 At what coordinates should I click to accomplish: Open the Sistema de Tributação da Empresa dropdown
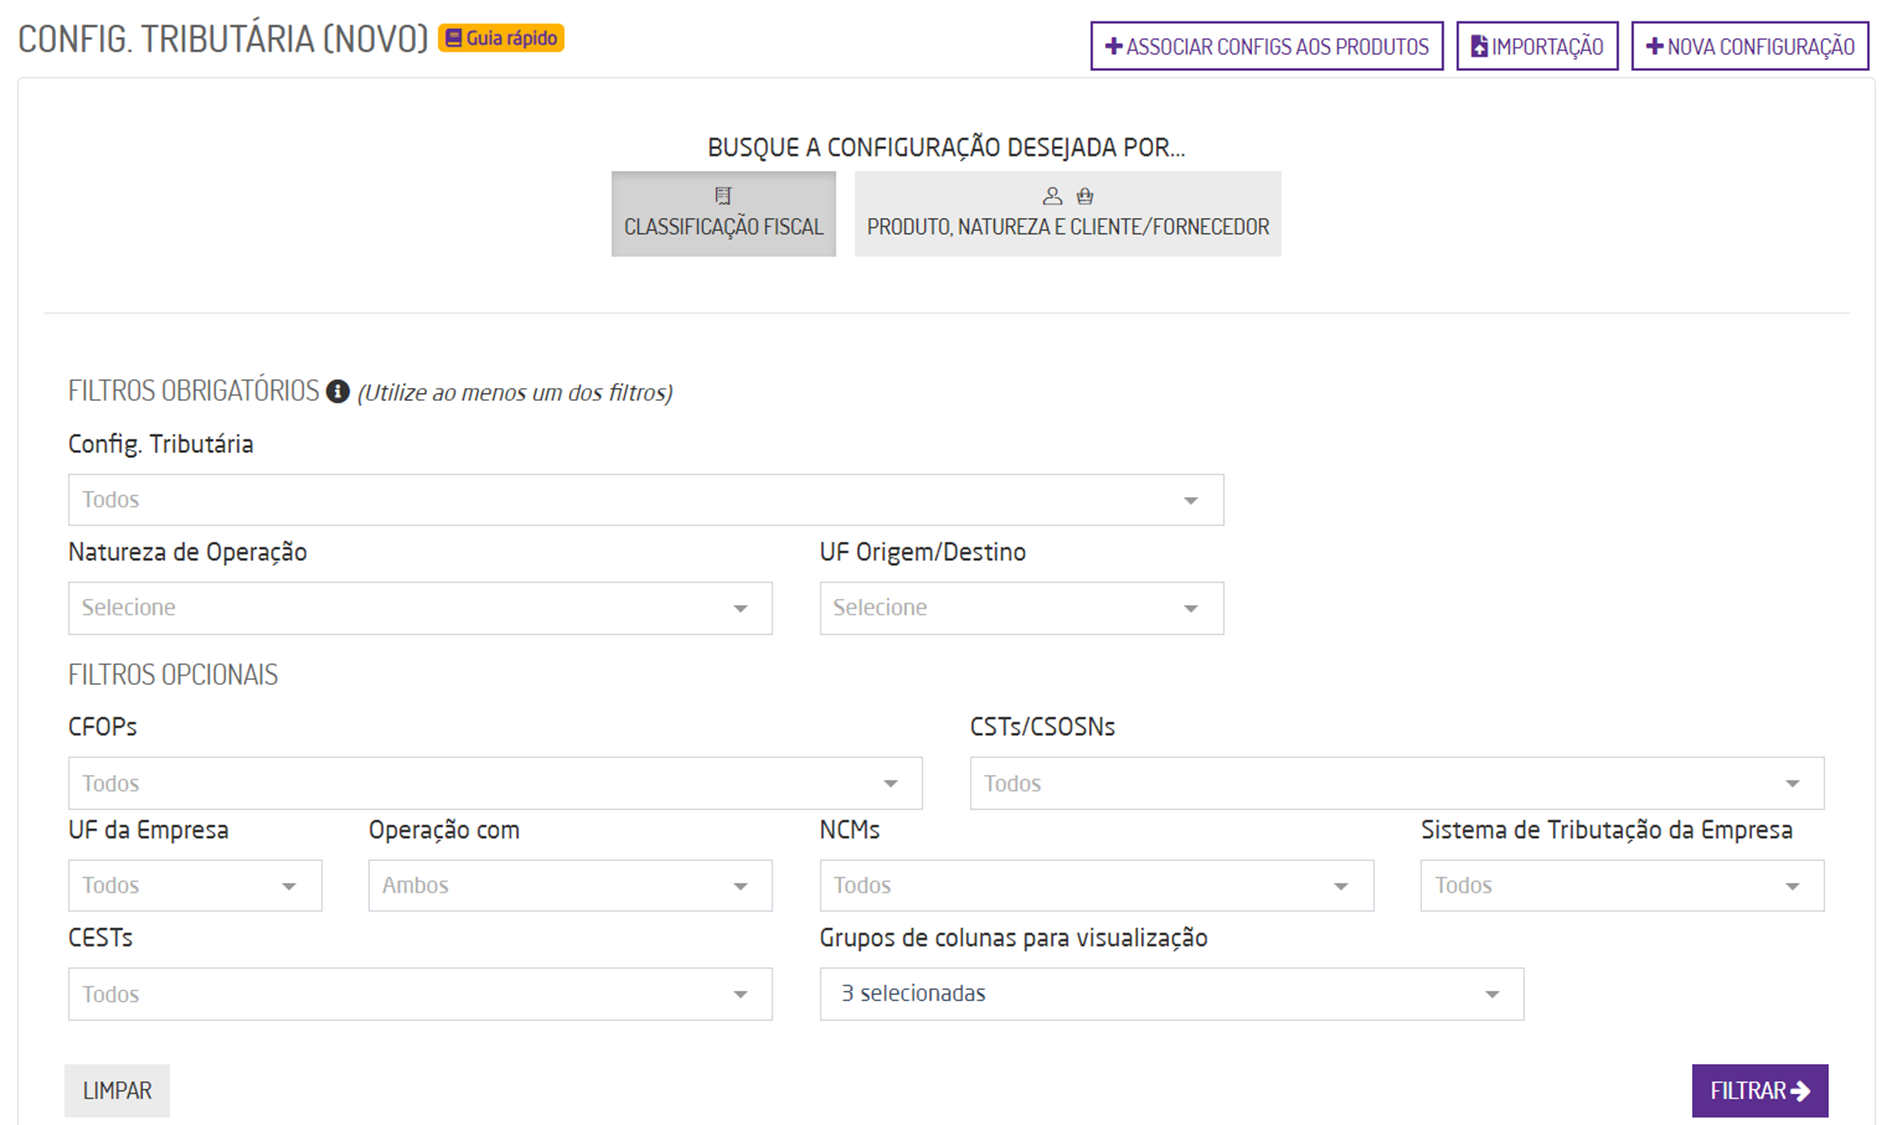tap(1621, 886)
